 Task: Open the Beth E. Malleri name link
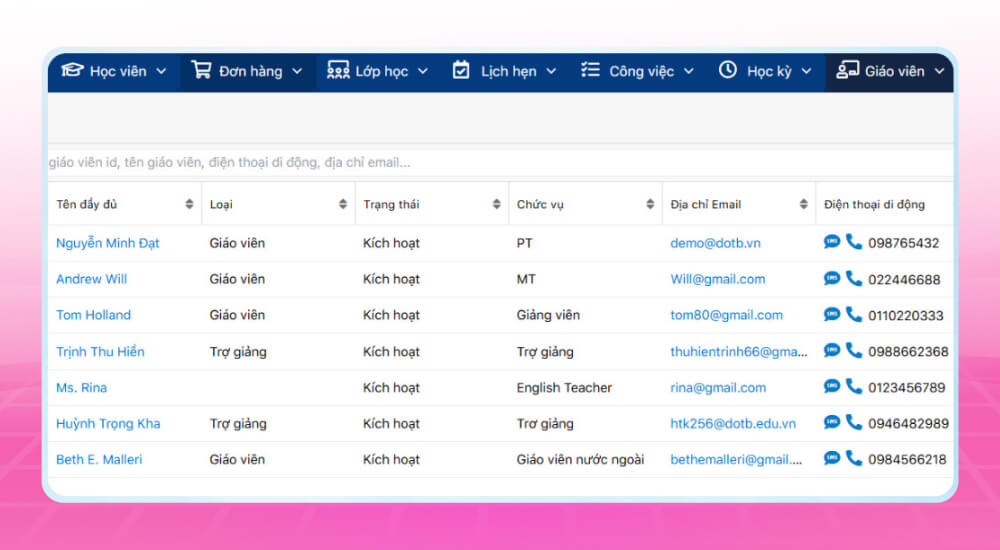99,459
